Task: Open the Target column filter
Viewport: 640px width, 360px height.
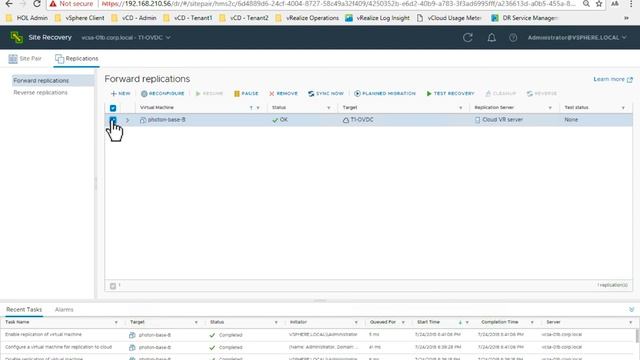Action: click(x=461, y=108)
